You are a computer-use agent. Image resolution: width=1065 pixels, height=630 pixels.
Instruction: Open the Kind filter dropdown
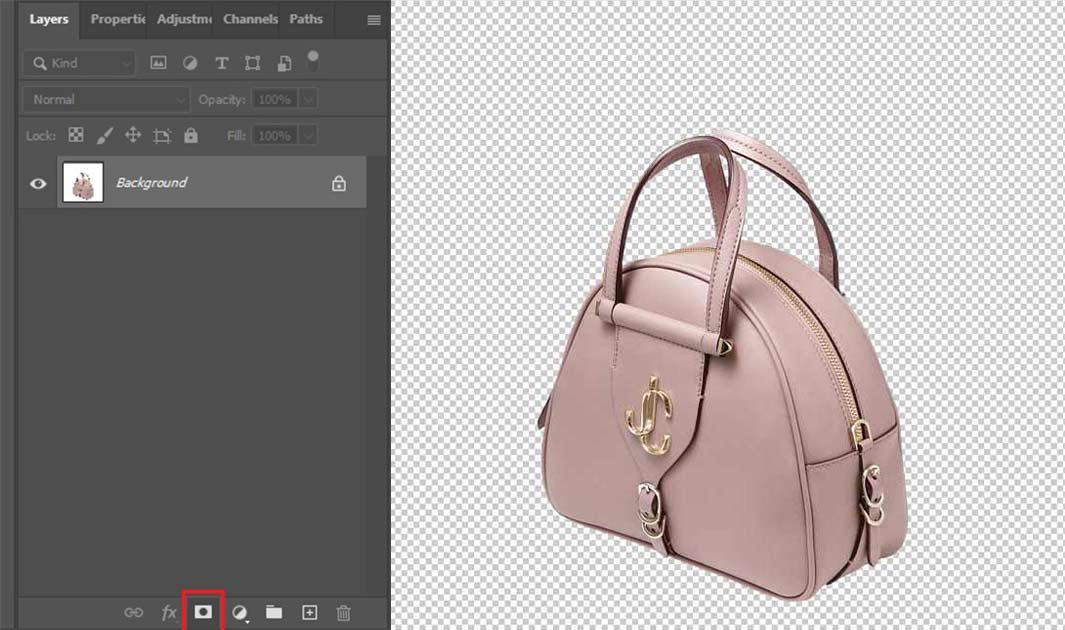(x=79, y=63)
